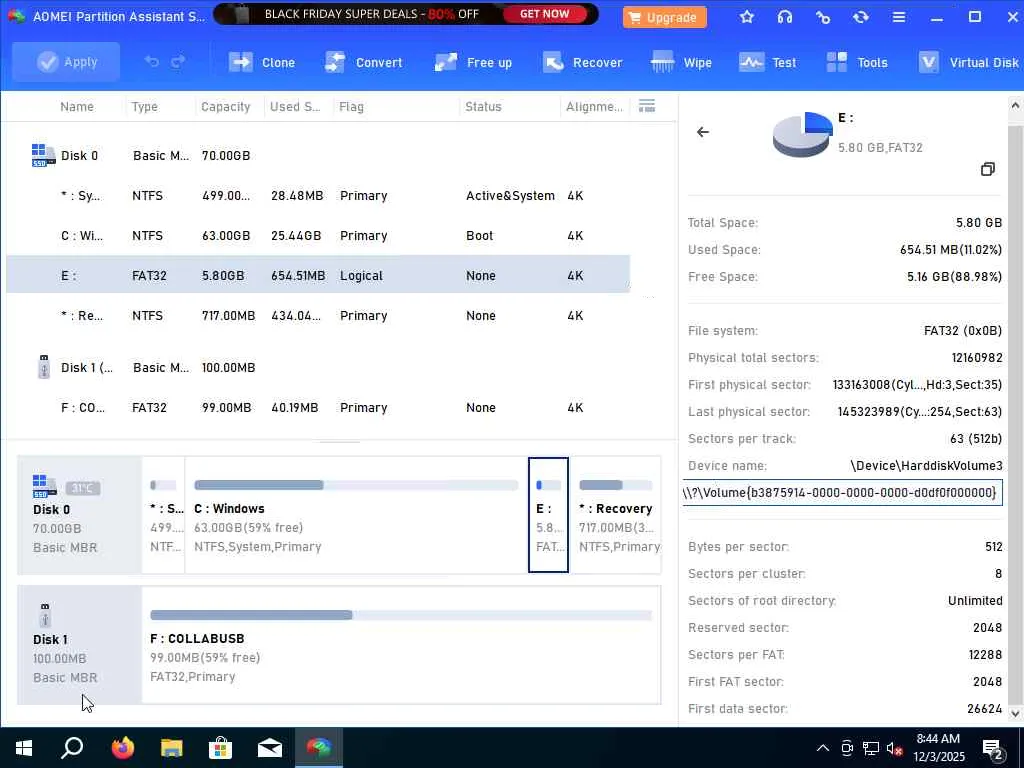Image resolution: width=1024 pixels, height=768 pixels.
Task: Open the column settings list icon
Action: [647, 106]
